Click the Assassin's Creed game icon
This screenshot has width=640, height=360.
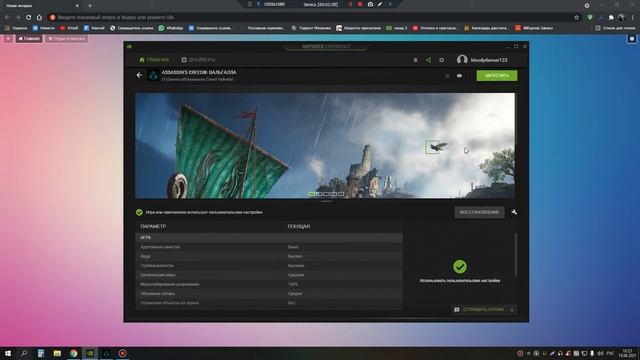(x=153, y=76)
